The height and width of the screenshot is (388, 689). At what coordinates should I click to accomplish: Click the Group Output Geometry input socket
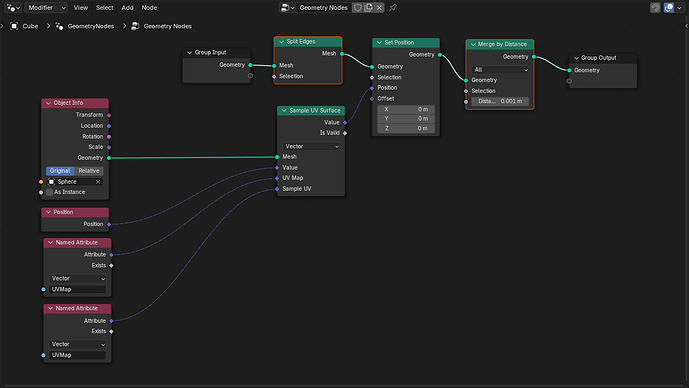click(x=569, y=70)
